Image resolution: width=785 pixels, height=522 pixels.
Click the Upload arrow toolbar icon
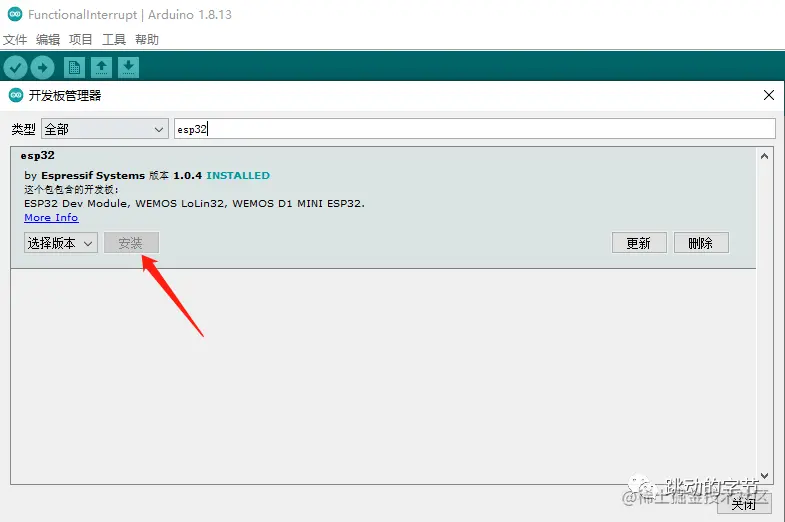point(43,67)
